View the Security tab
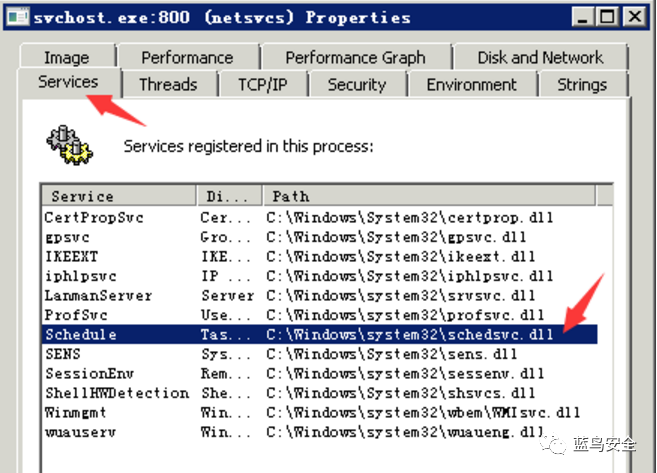 [357, 84]
